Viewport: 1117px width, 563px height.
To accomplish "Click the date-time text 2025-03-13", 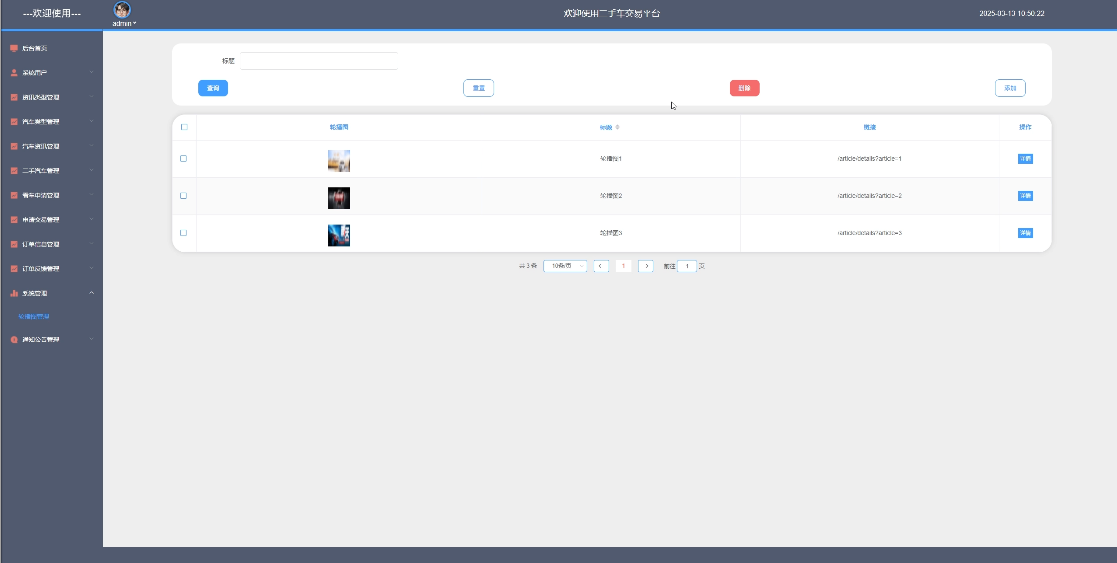I will coord(1012,14).
